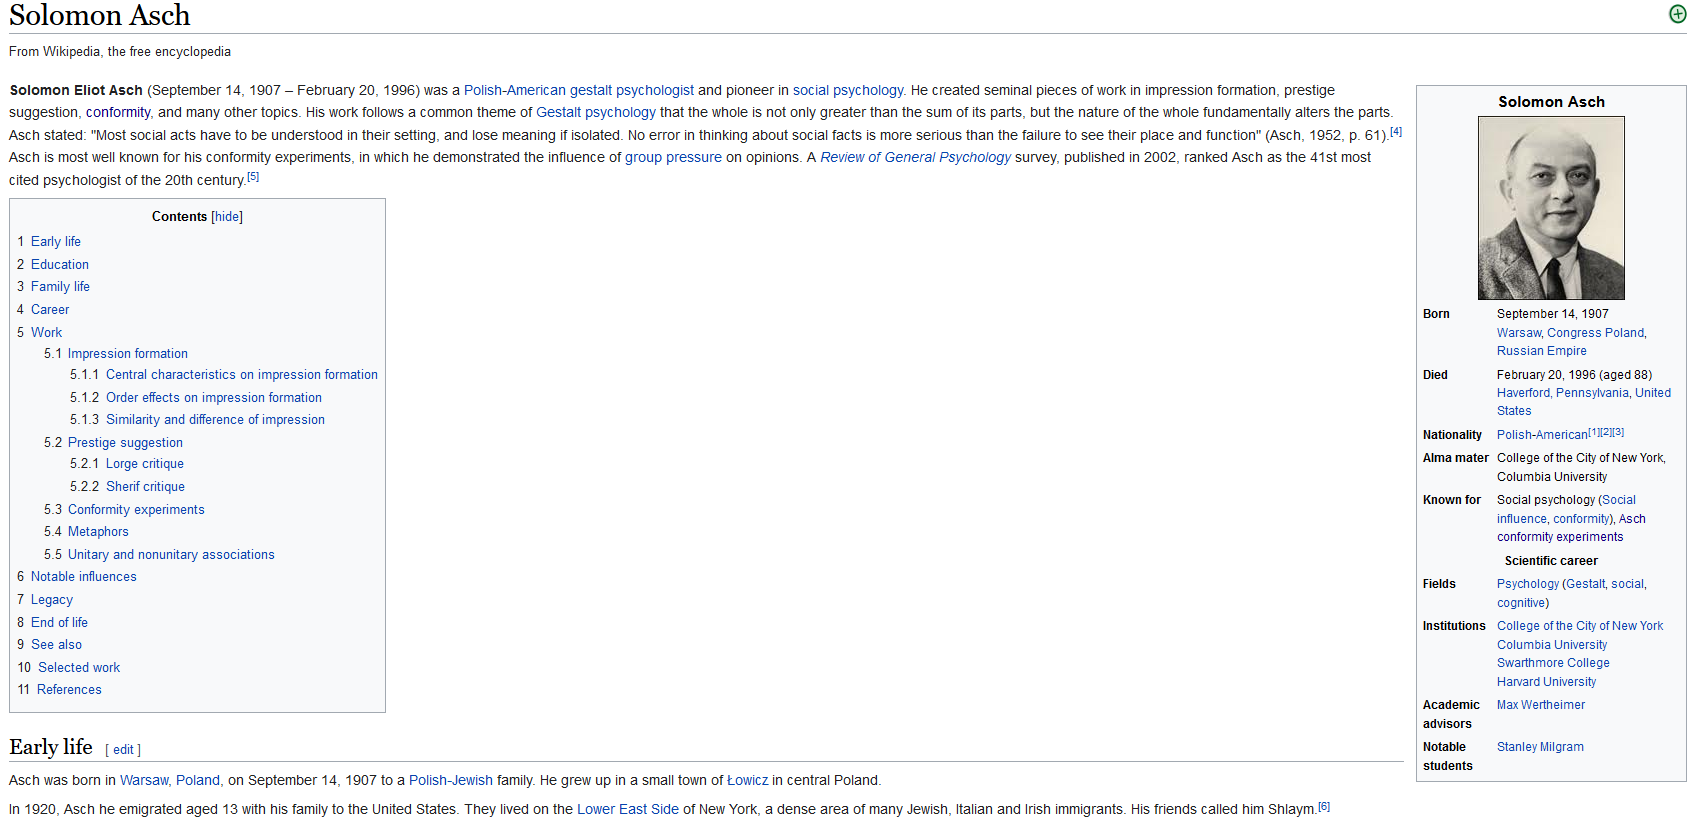This screenshot has width=1704, height=835.
Task: Jump to Prestige suggestion subsection
Action: tap(125, 443)
